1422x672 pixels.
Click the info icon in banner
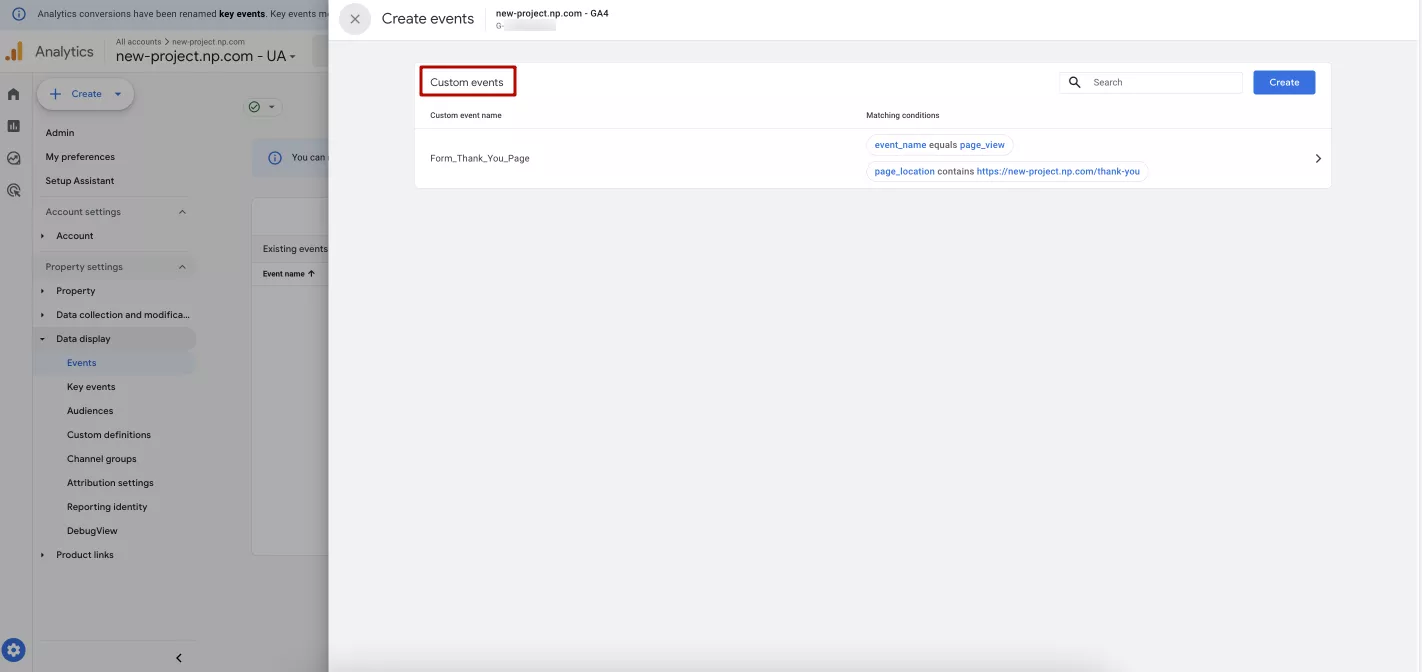18,14
